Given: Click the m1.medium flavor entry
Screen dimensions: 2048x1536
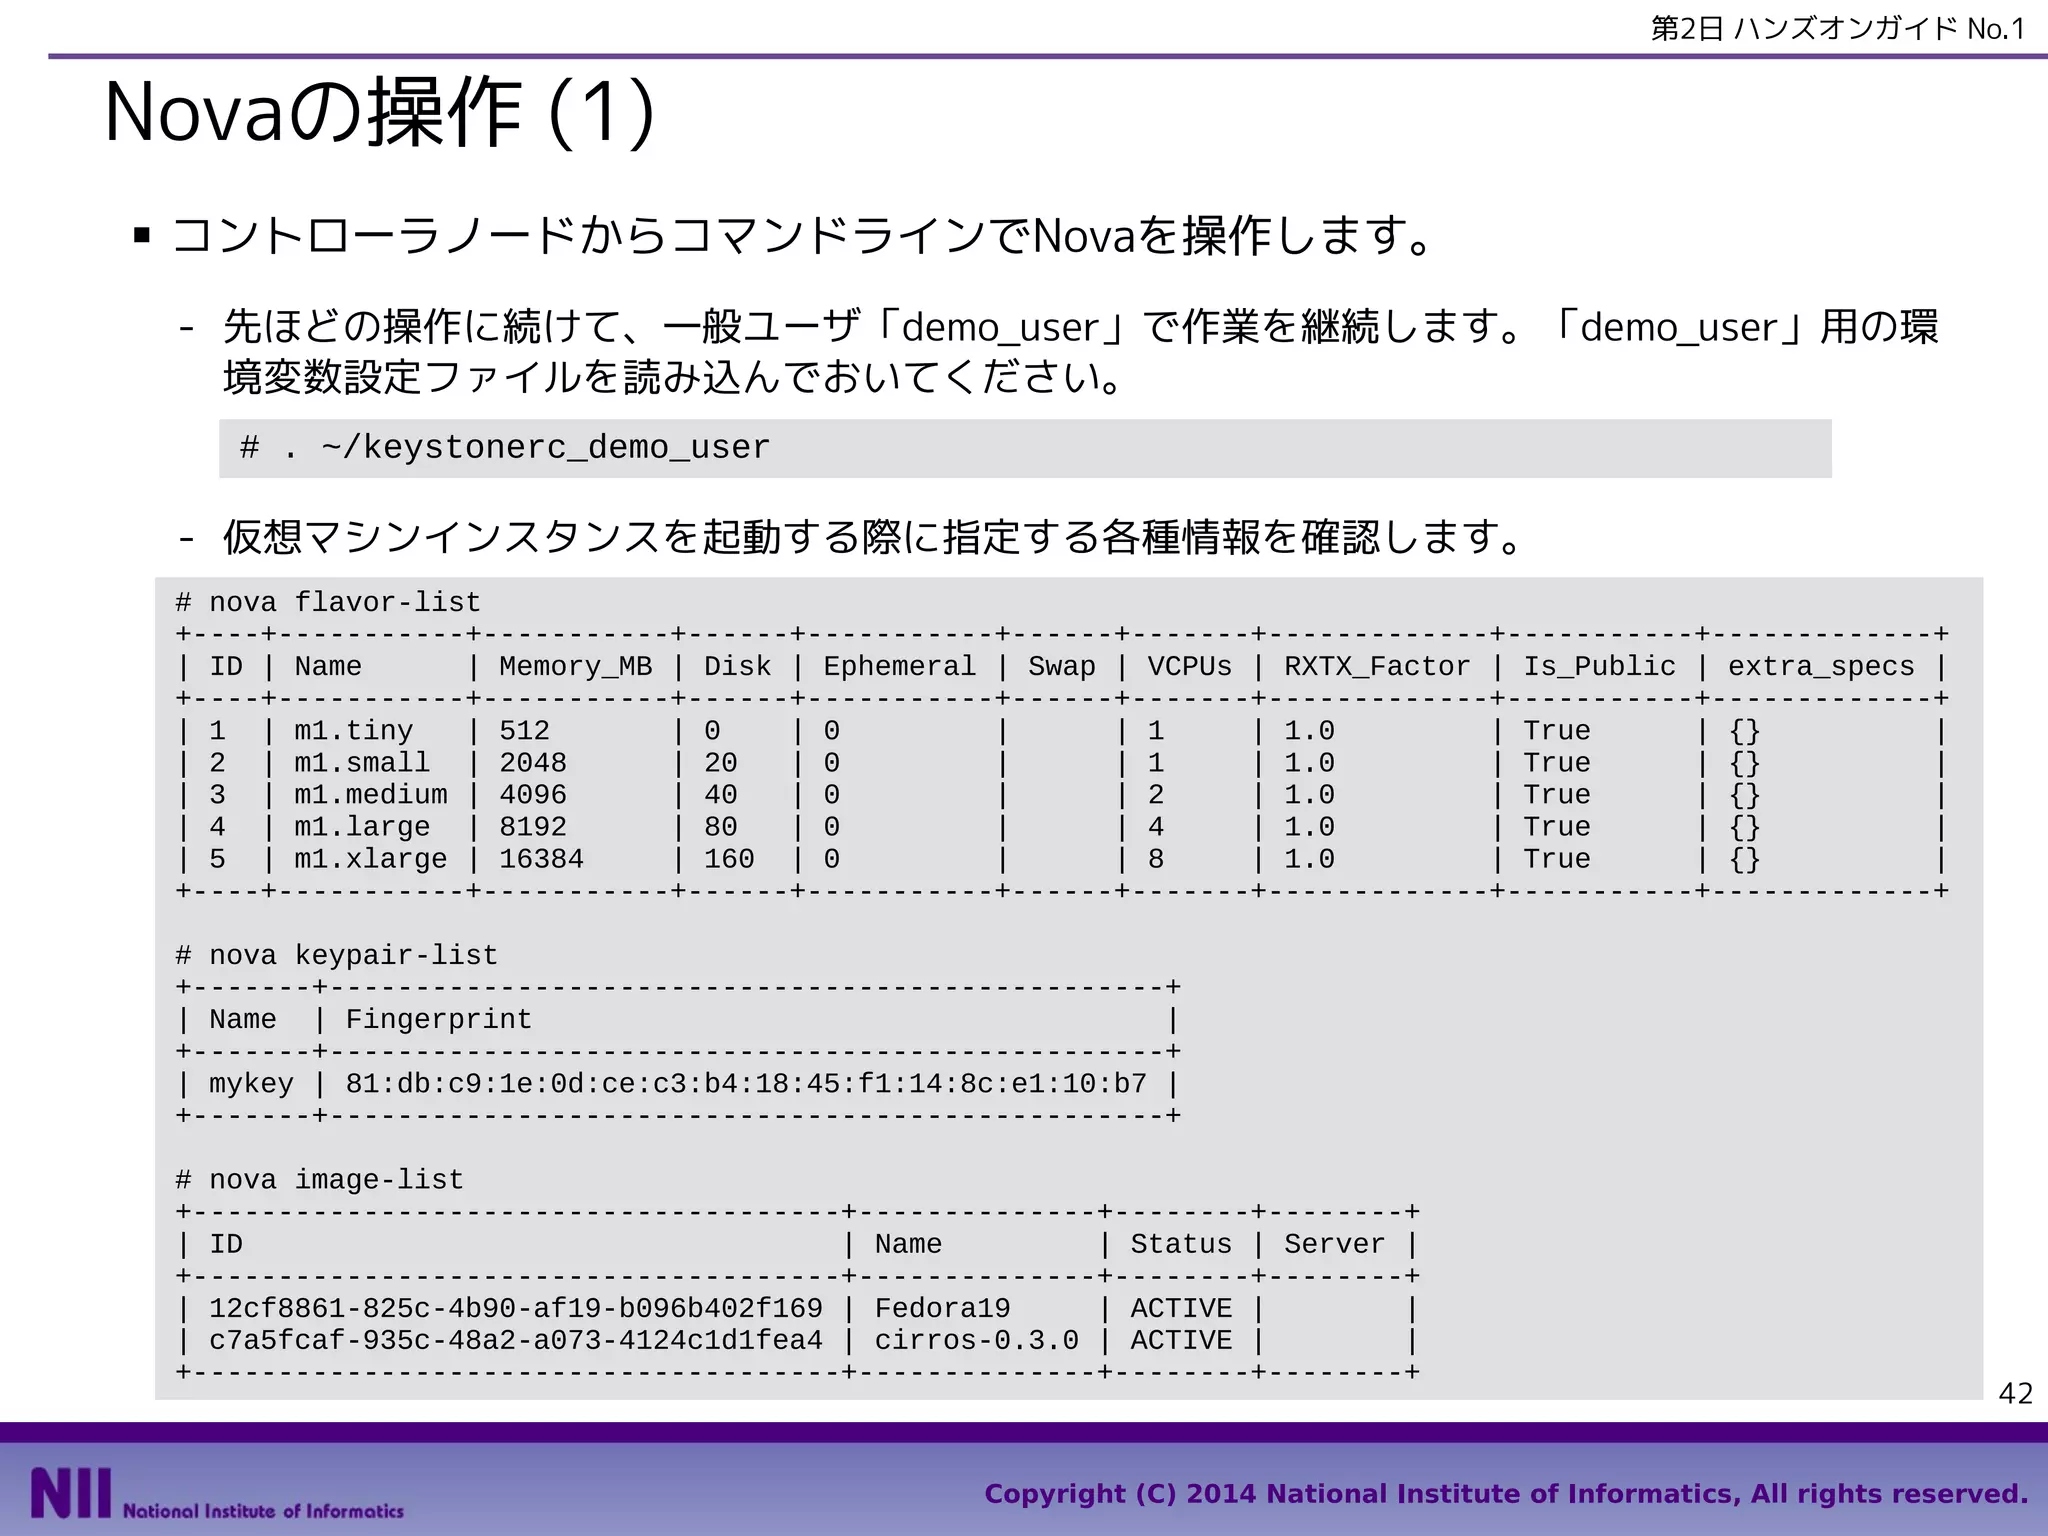Looking at the screenshot, I should pyautogui.click(x=370, y=795).
